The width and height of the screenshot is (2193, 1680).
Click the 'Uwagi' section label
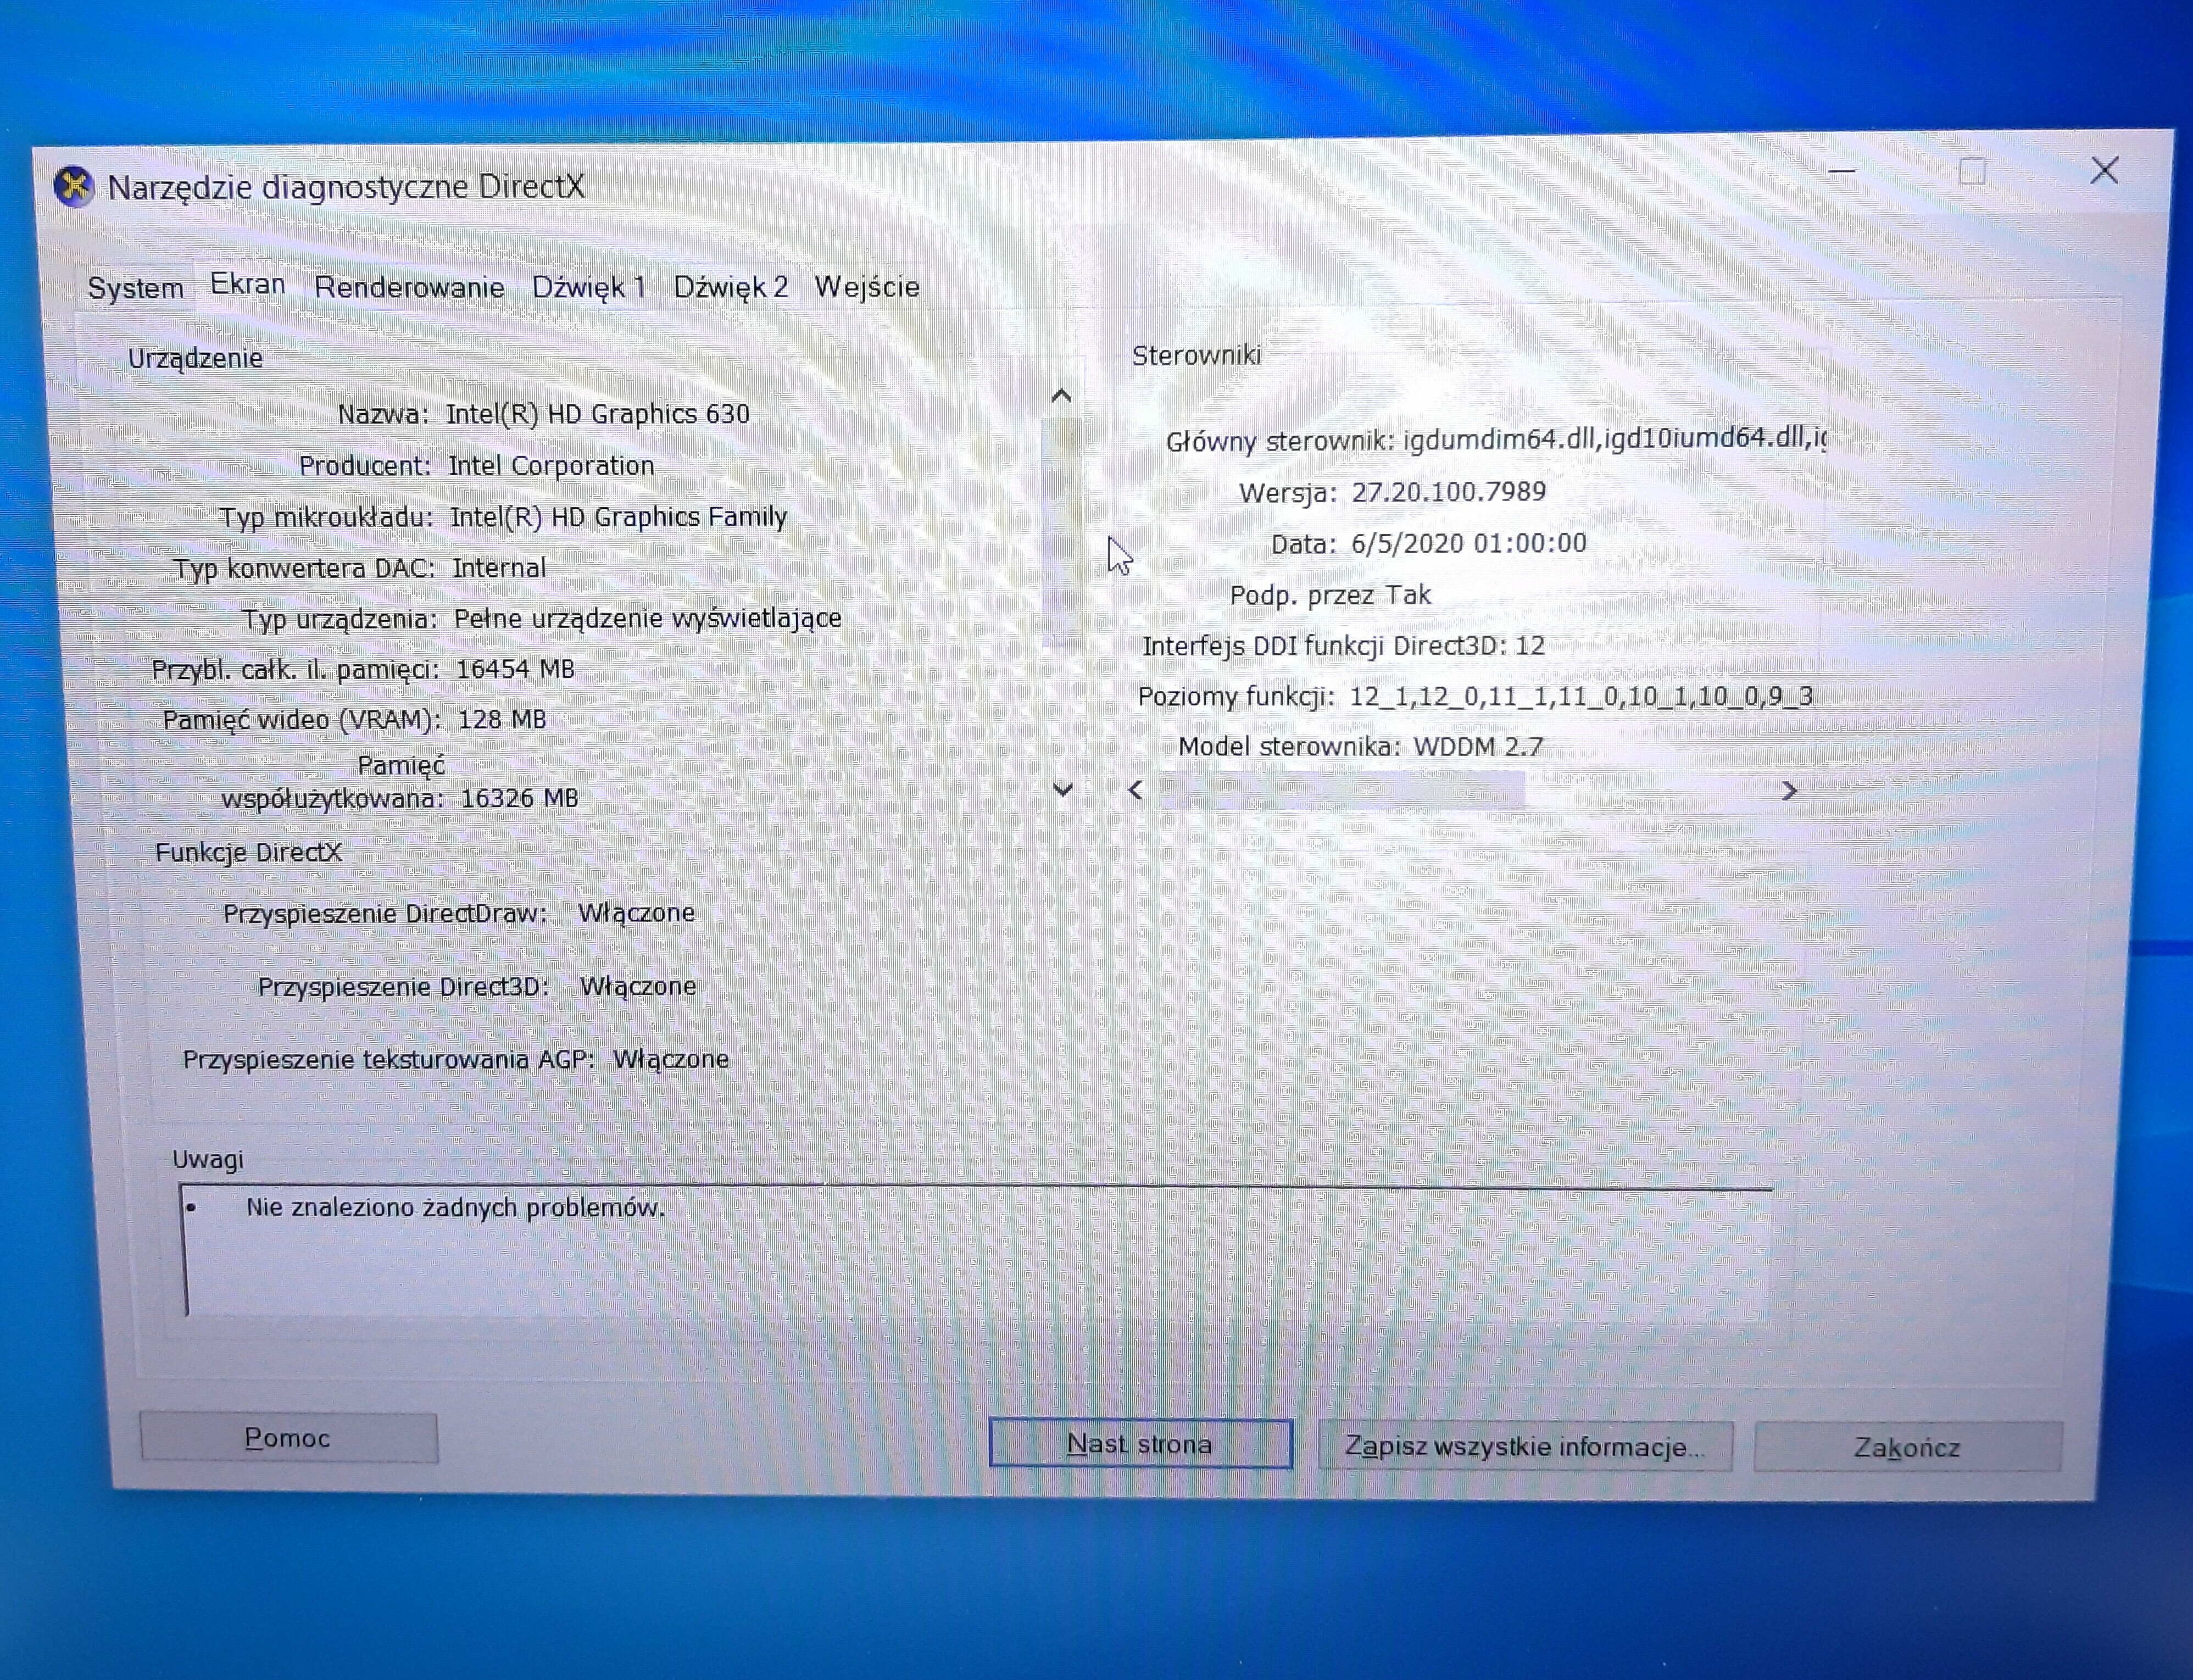pos(208,1160)
